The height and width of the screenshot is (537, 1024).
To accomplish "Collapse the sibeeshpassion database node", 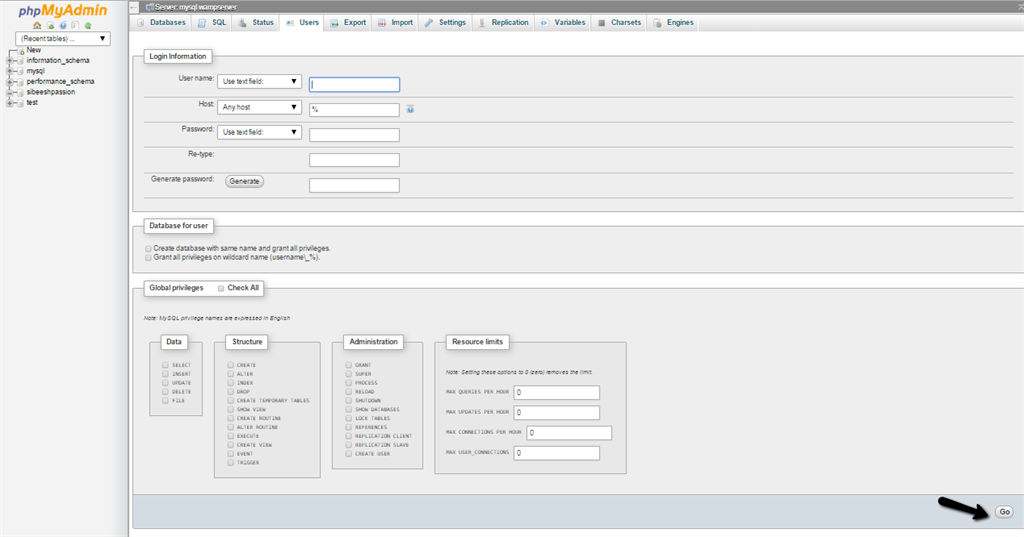I will pos(10,92).
